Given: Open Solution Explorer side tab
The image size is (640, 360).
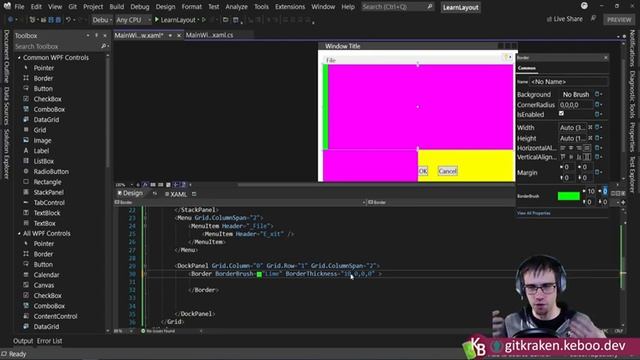Looking at the screenshot, I should 6,153.
